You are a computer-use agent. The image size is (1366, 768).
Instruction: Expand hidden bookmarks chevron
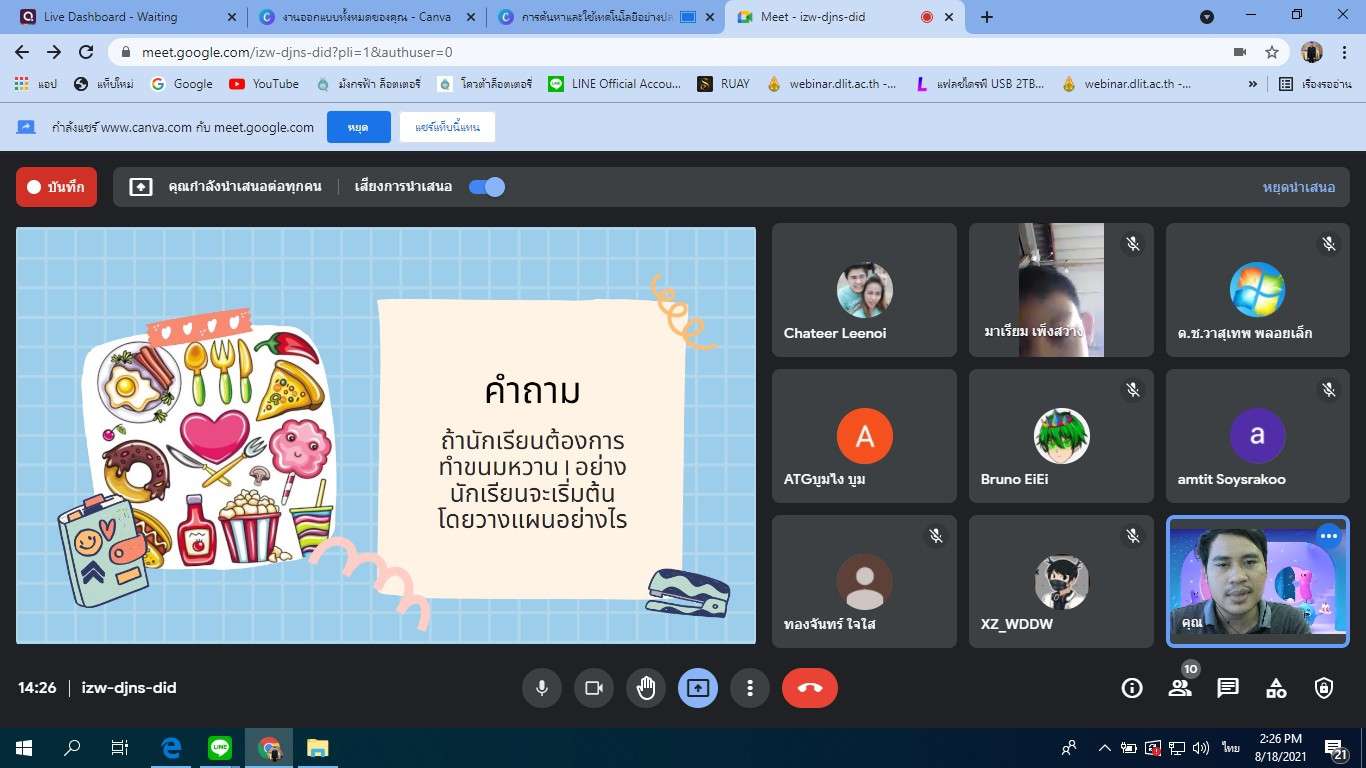[x=1252, y=84]
